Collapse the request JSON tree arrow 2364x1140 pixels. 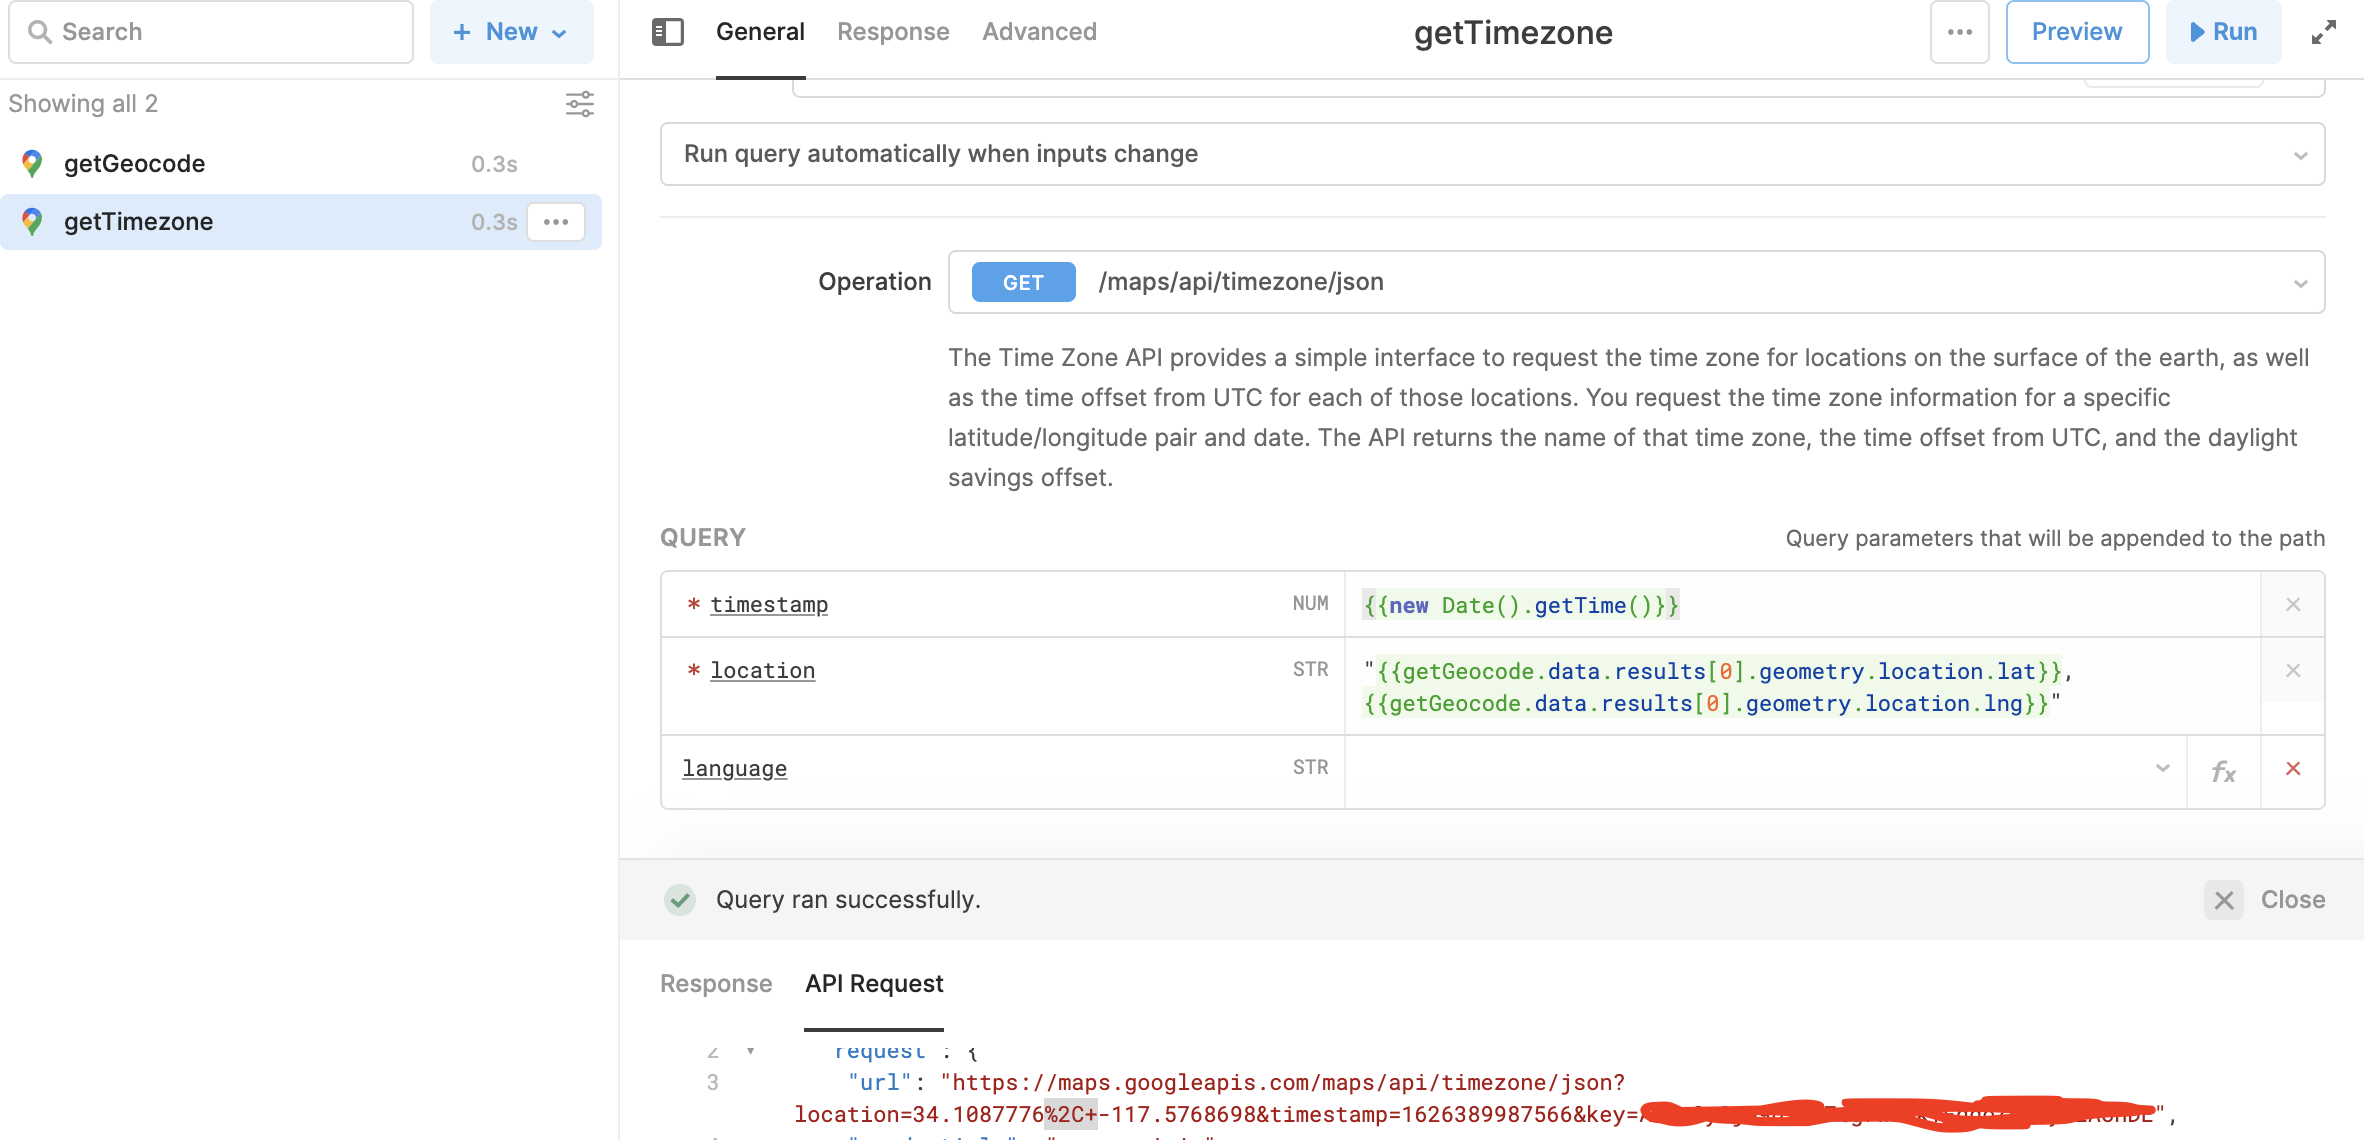[750, 1051]
